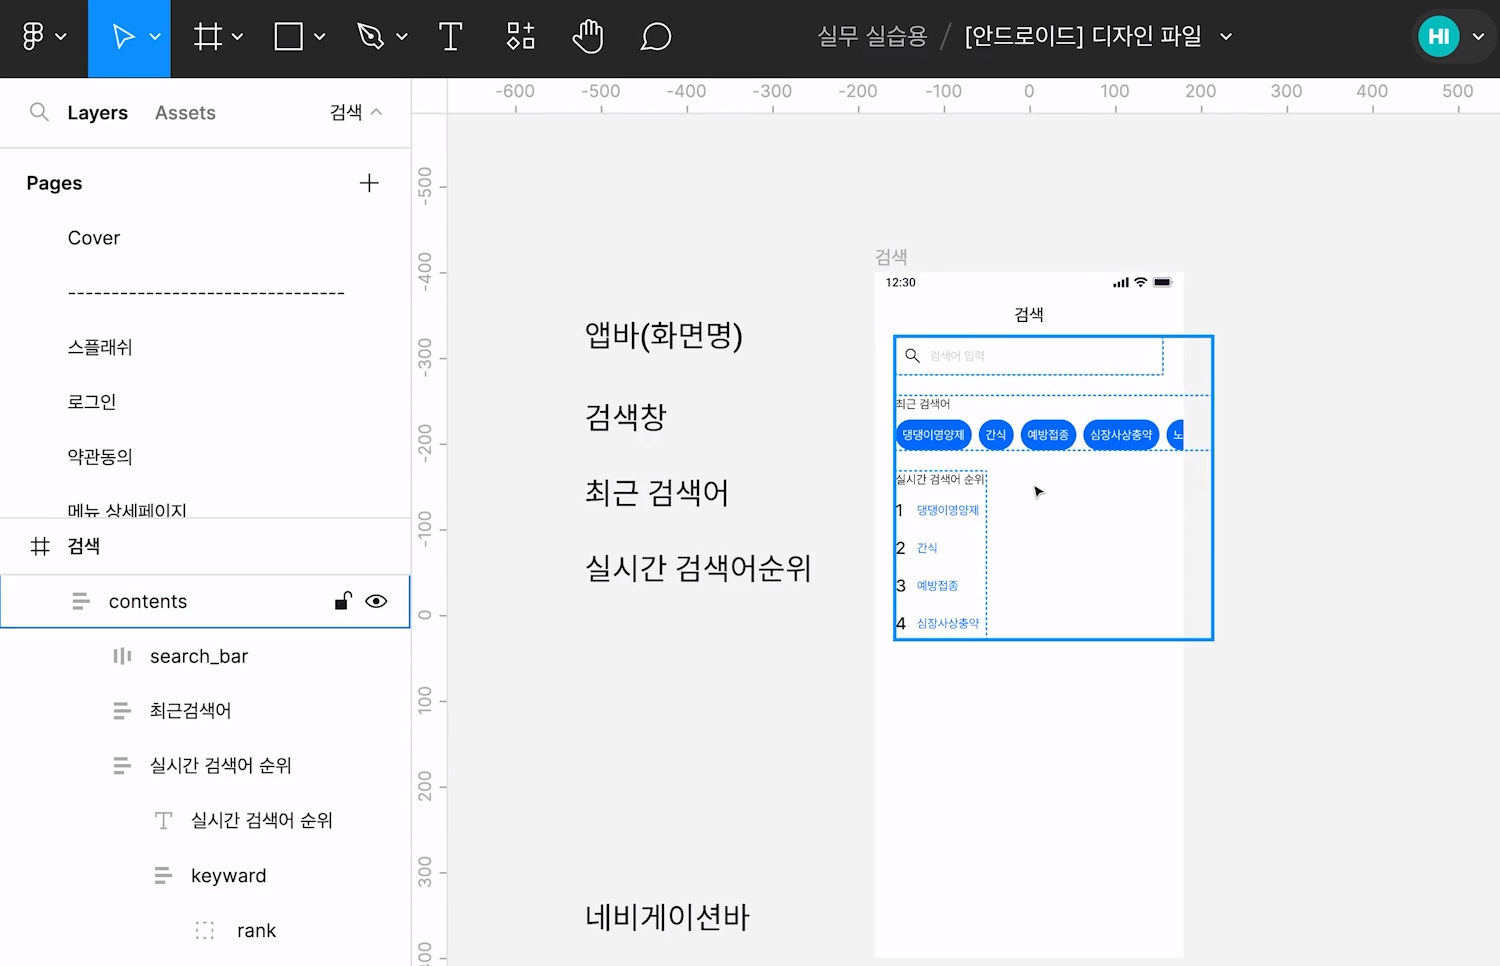Select the Pen tool
The image size is (1500, 966).
tap(370, 37)
